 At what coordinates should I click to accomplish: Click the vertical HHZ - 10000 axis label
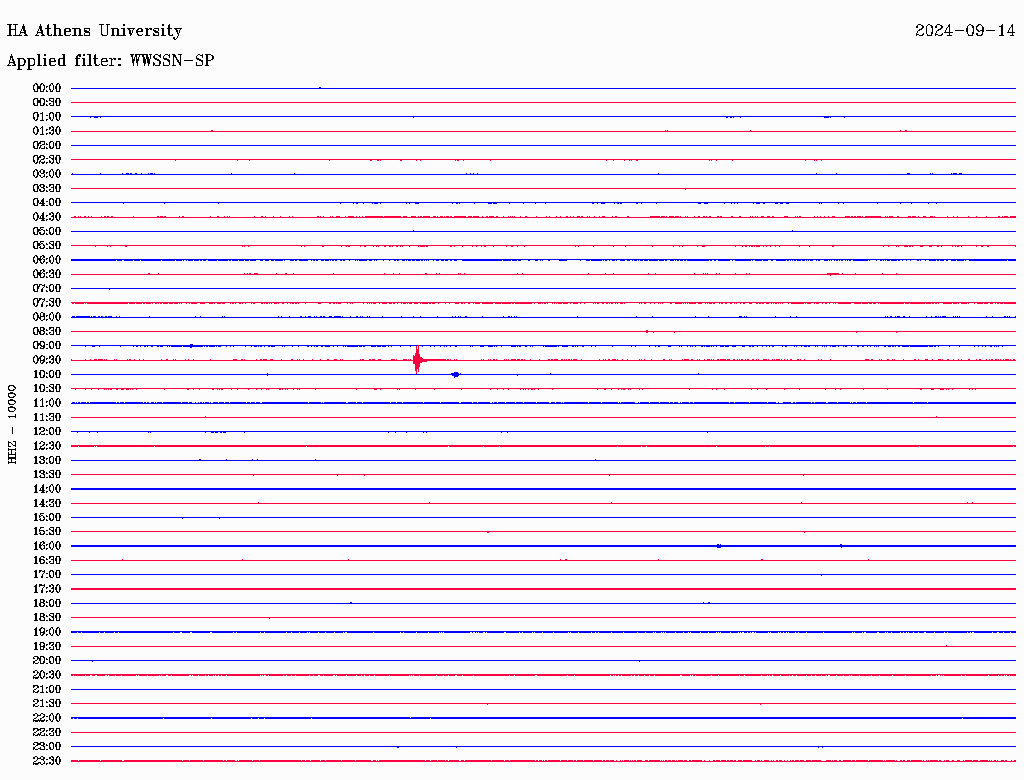pos(12,424)
